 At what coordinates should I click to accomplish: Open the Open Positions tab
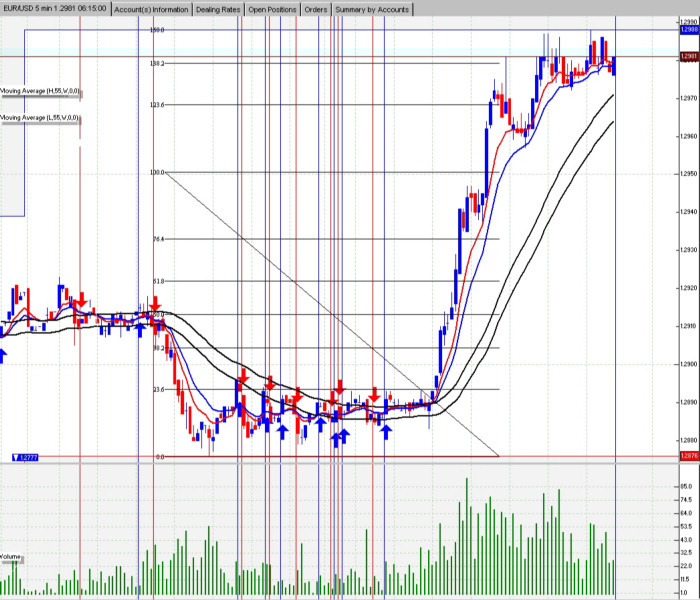(272, 9)
